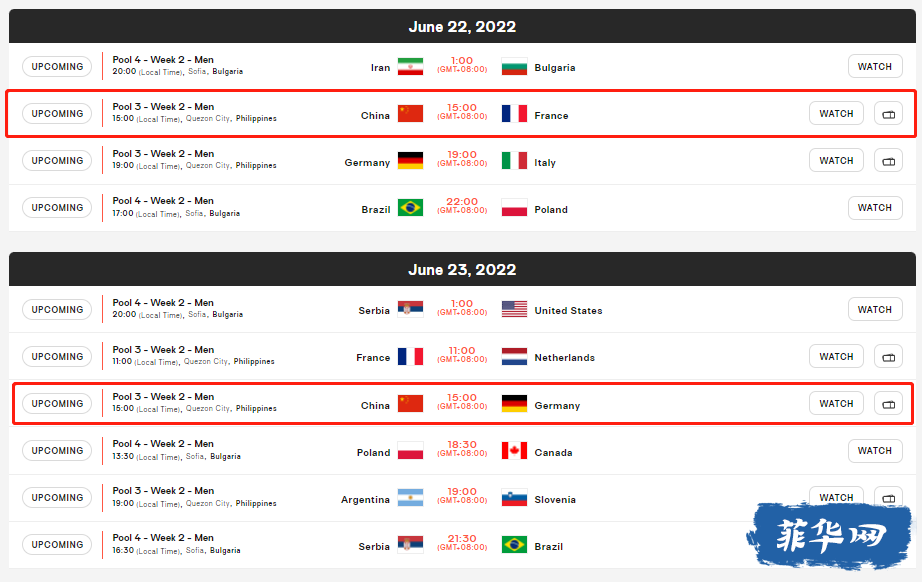This screenshot has width=922, height=582.
Task: Click the Canada flag icon
Action: tap(514, 451)
